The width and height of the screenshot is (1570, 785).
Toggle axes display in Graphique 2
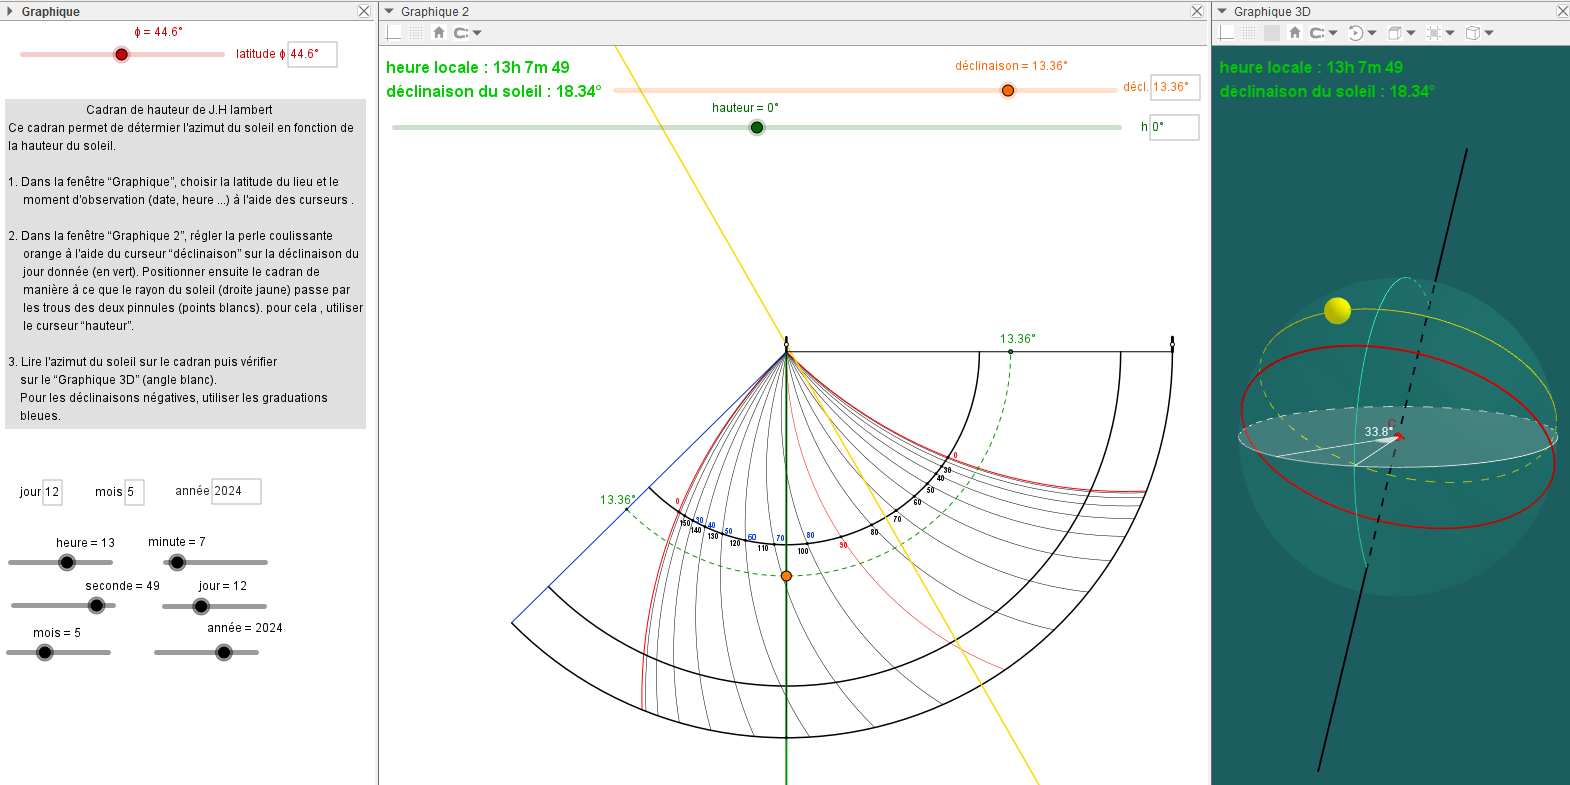394,33
